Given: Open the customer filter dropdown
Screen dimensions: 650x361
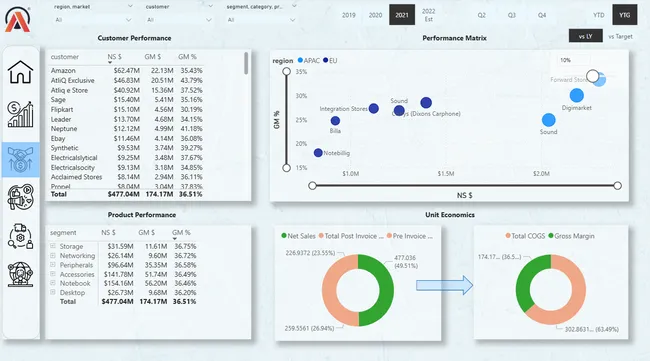Looking at the screenshot, I should coord(179,20).
